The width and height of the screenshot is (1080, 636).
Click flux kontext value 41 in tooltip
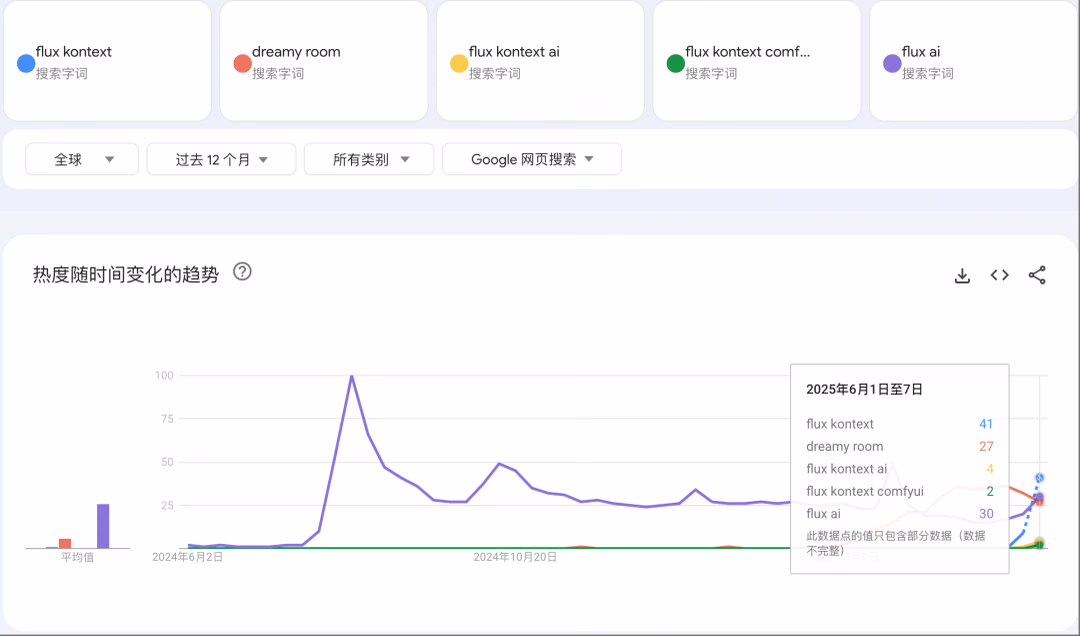click(986, 424)
